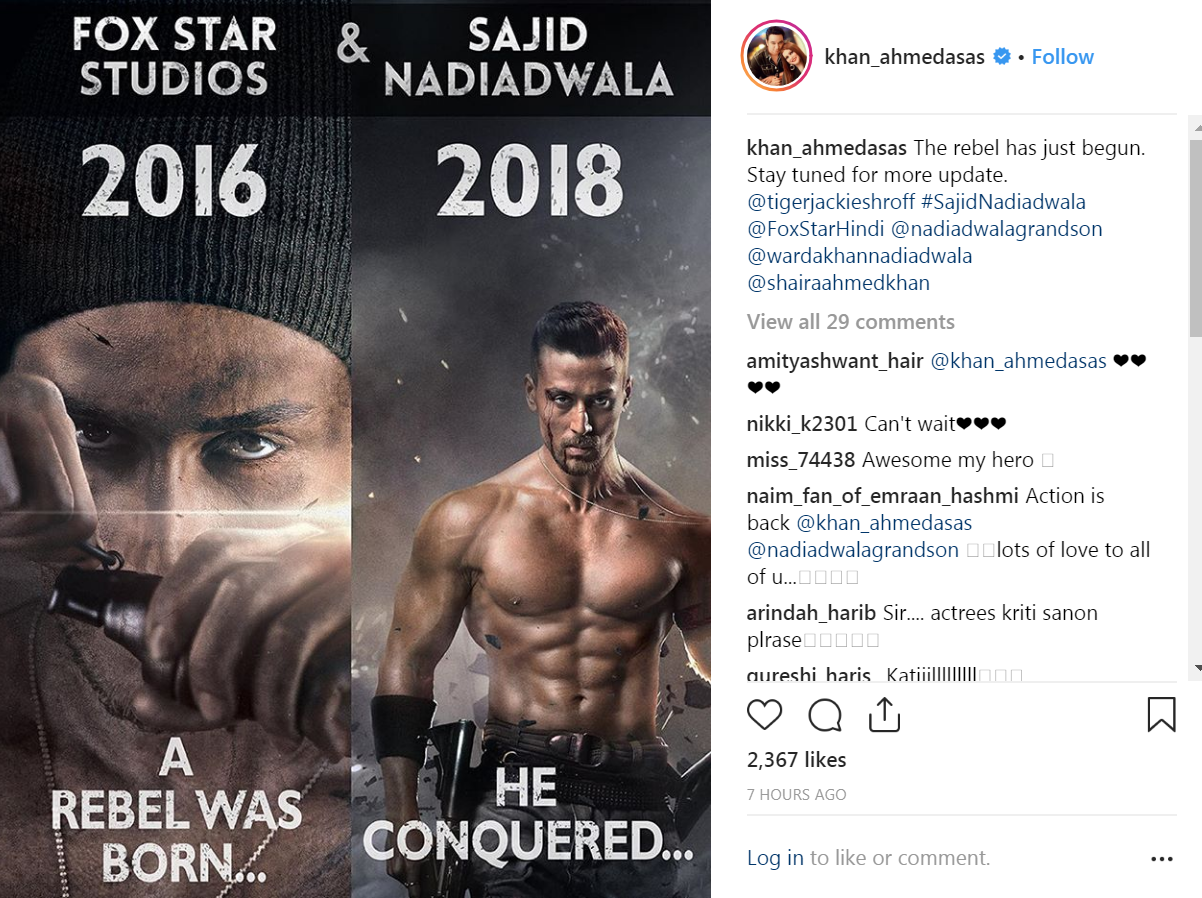
Task: Follow khan_ahmedasas
Action: pos(1062,57)
